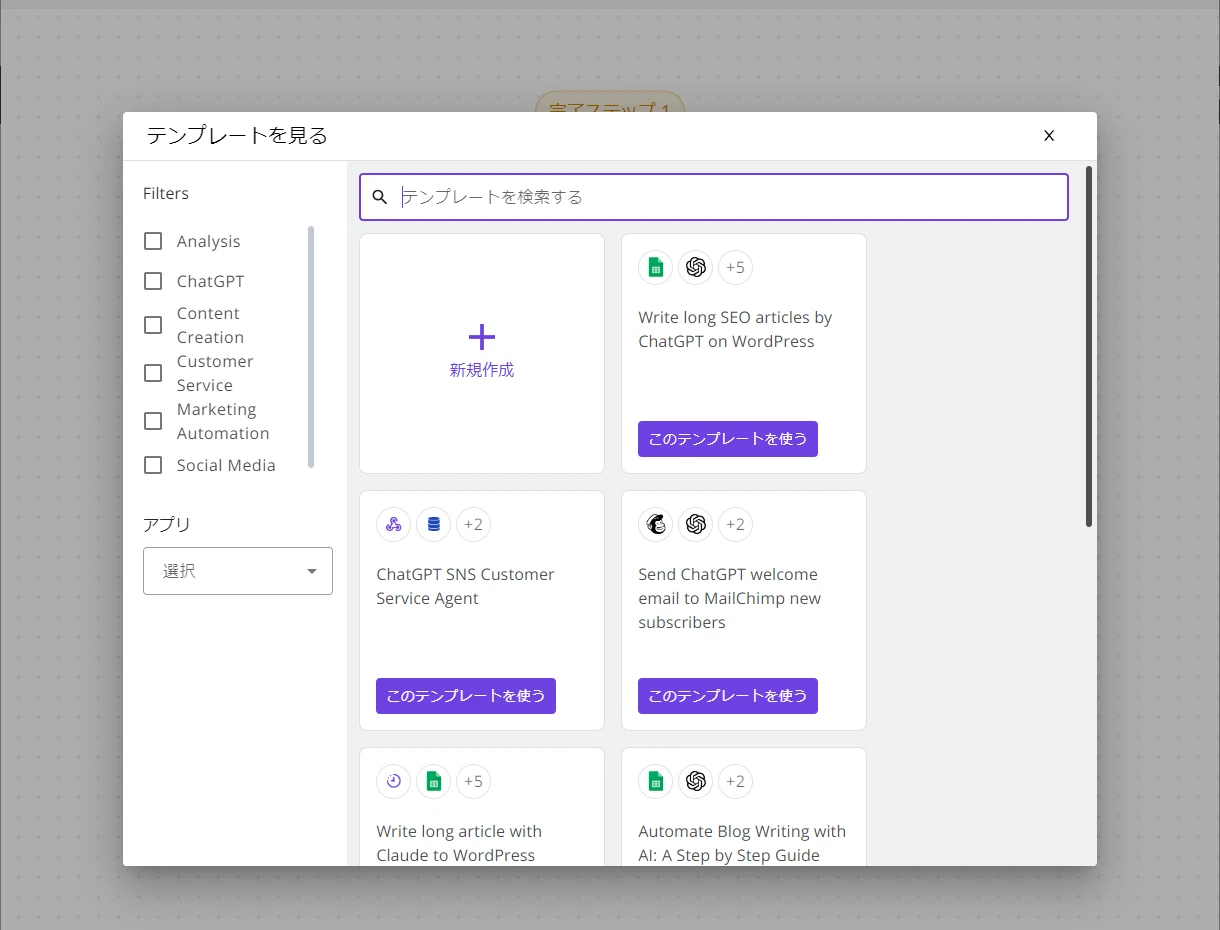This screenshot has width=1220, height=930.
Task: Enable the Analysis filter checkbox
Action: coord(153,241)
